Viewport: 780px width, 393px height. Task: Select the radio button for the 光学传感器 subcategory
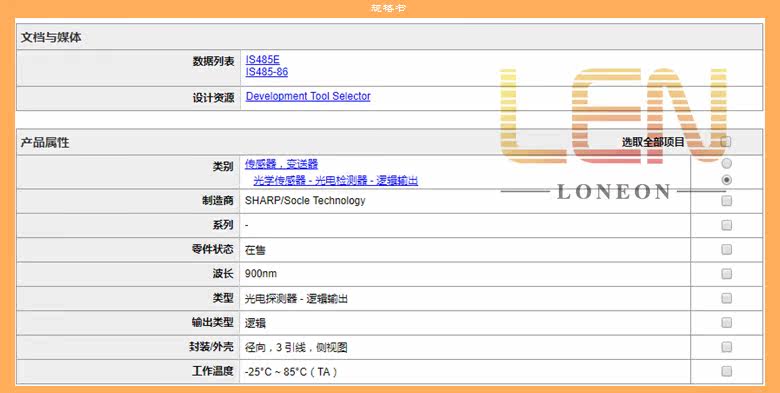[726, 180]
